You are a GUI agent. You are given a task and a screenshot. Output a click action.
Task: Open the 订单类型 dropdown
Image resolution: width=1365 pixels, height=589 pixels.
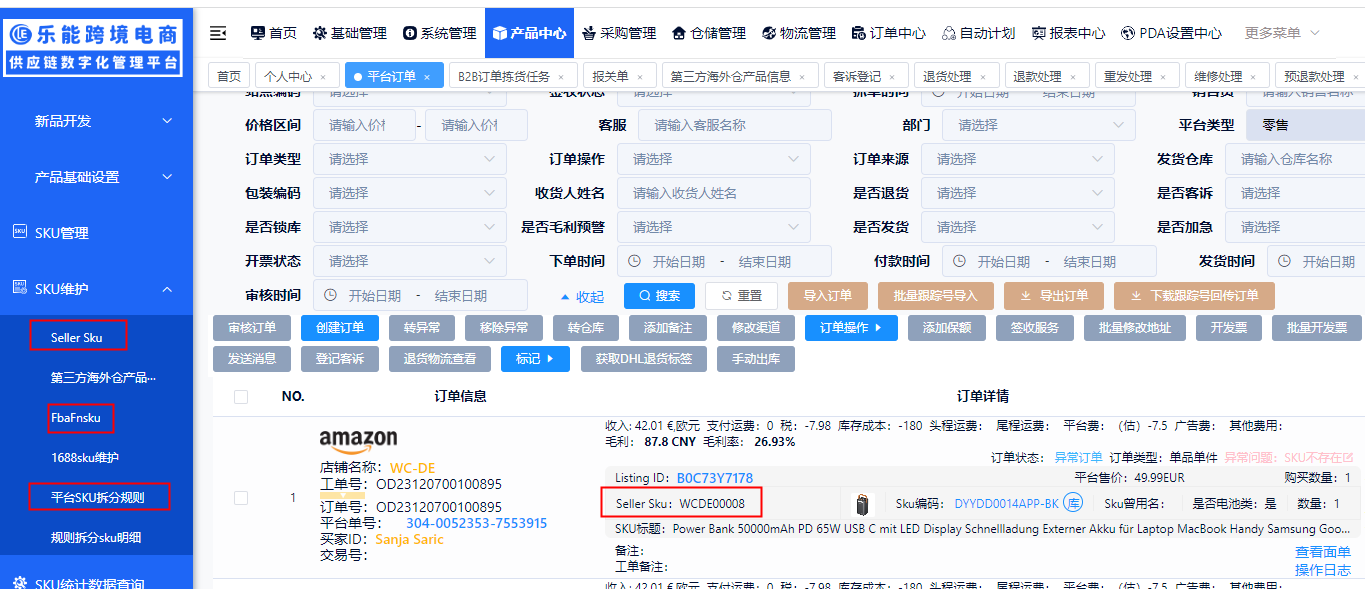(410, 159)
